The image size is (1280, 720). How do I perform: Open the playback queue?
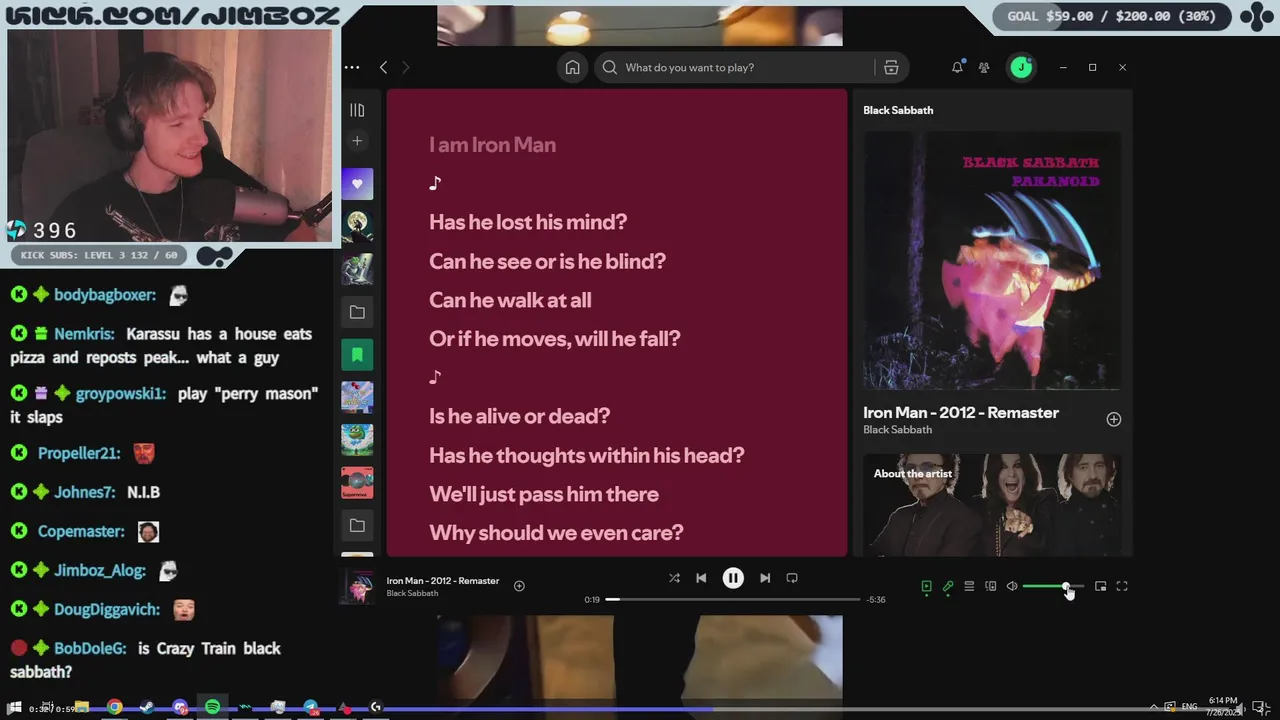coord(969,587)
